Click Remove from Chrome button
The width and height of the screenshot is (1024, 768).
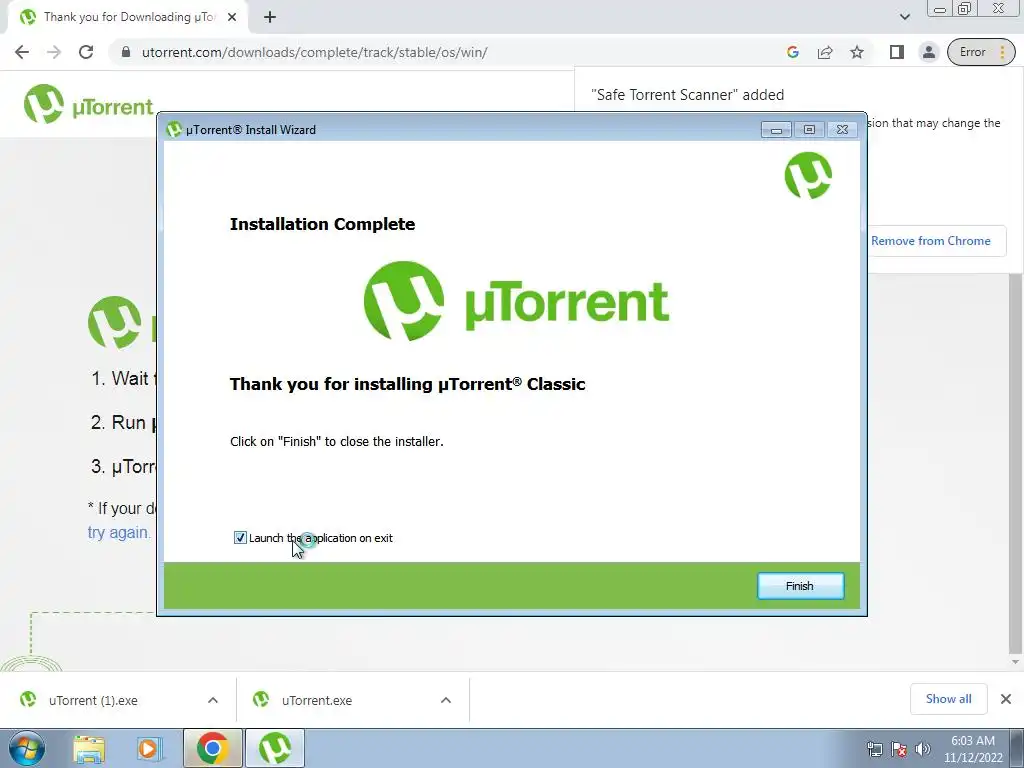click(x=931, y=241)
